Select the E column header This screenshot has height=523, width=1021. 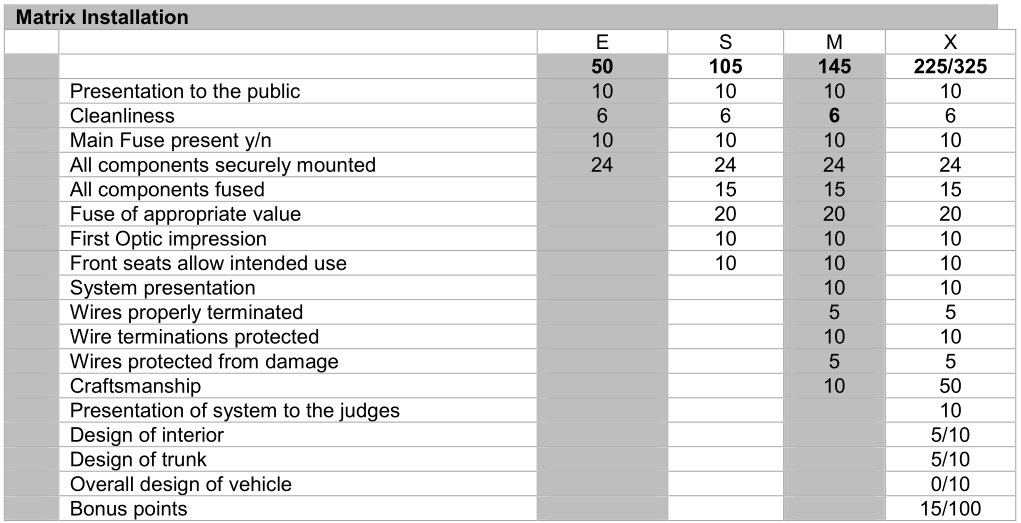pos(602,42)
